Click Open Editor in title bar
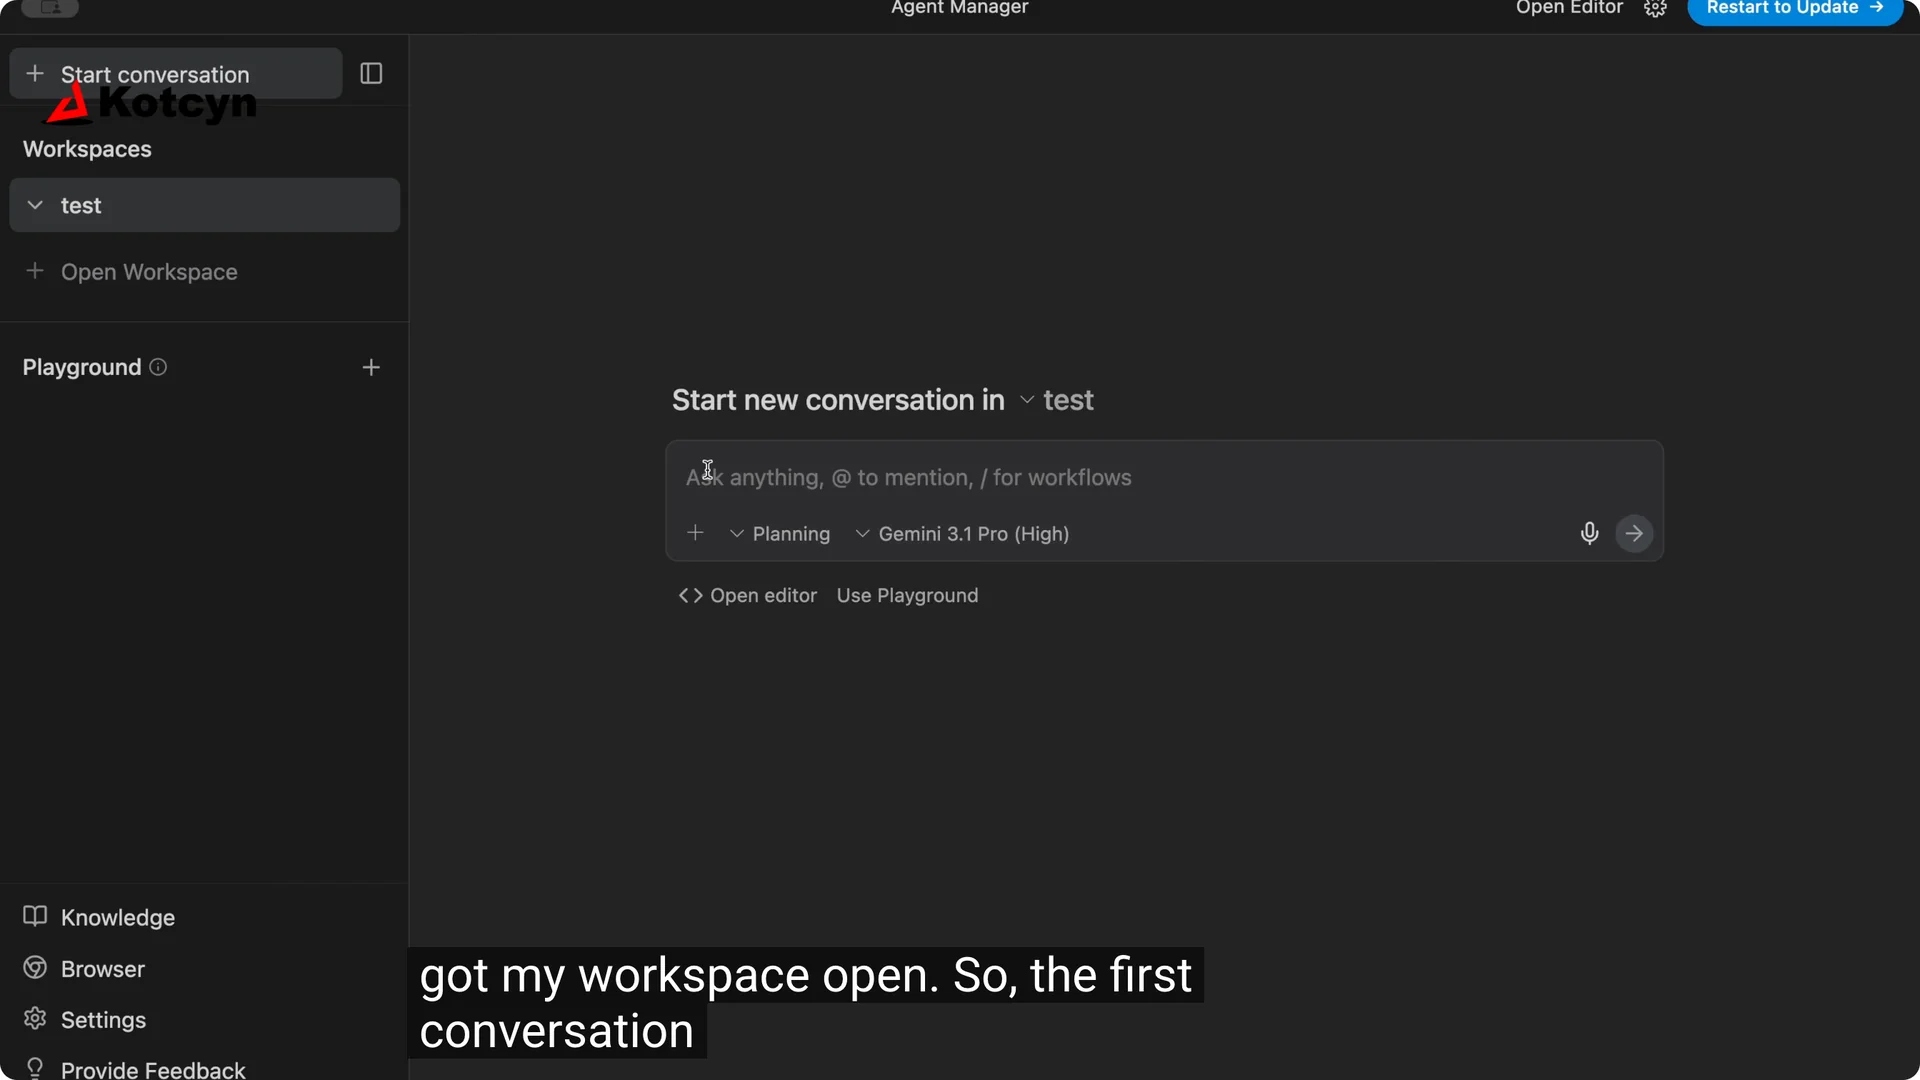Image resolution: width=1920 pixels, height=1080 pixels. (x=1569, y=8)
